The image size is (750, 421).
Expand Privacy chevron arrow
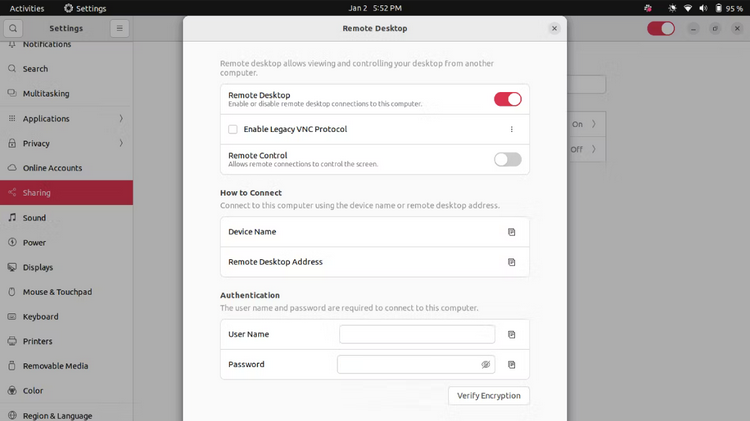tap(121, 143)
